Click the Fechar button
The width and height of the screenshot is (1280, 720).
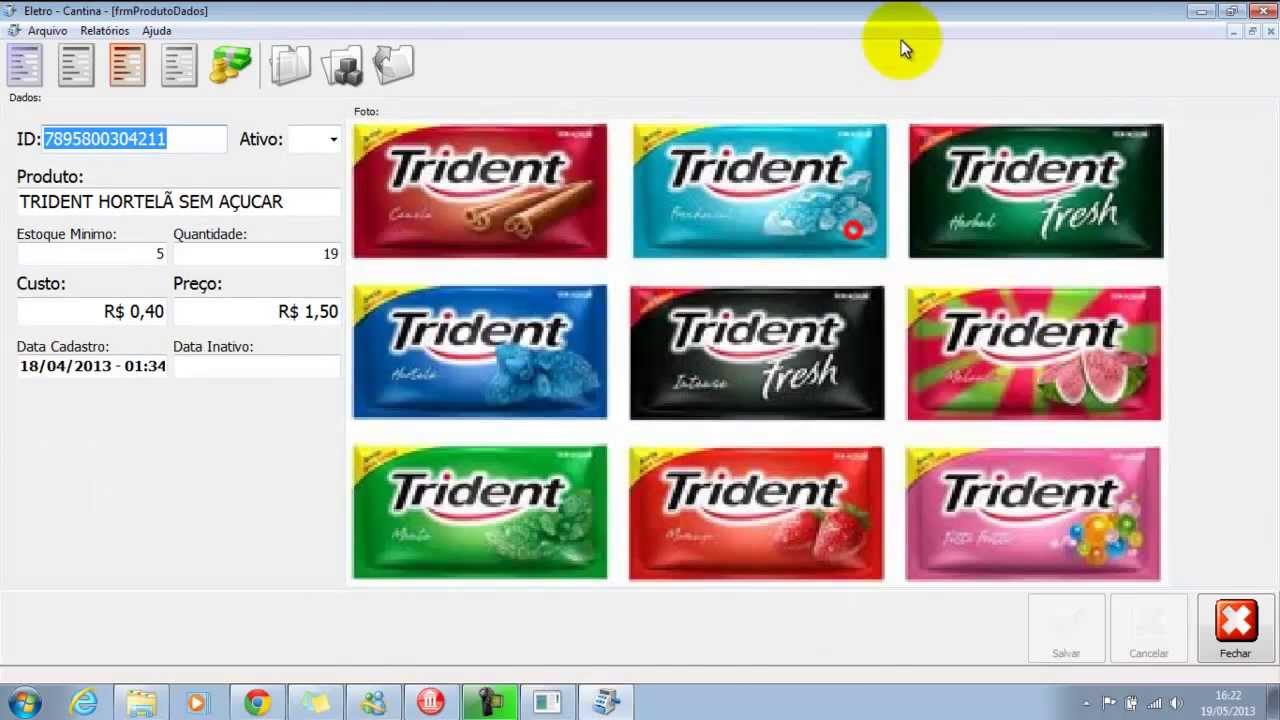tap(1236, 628)
